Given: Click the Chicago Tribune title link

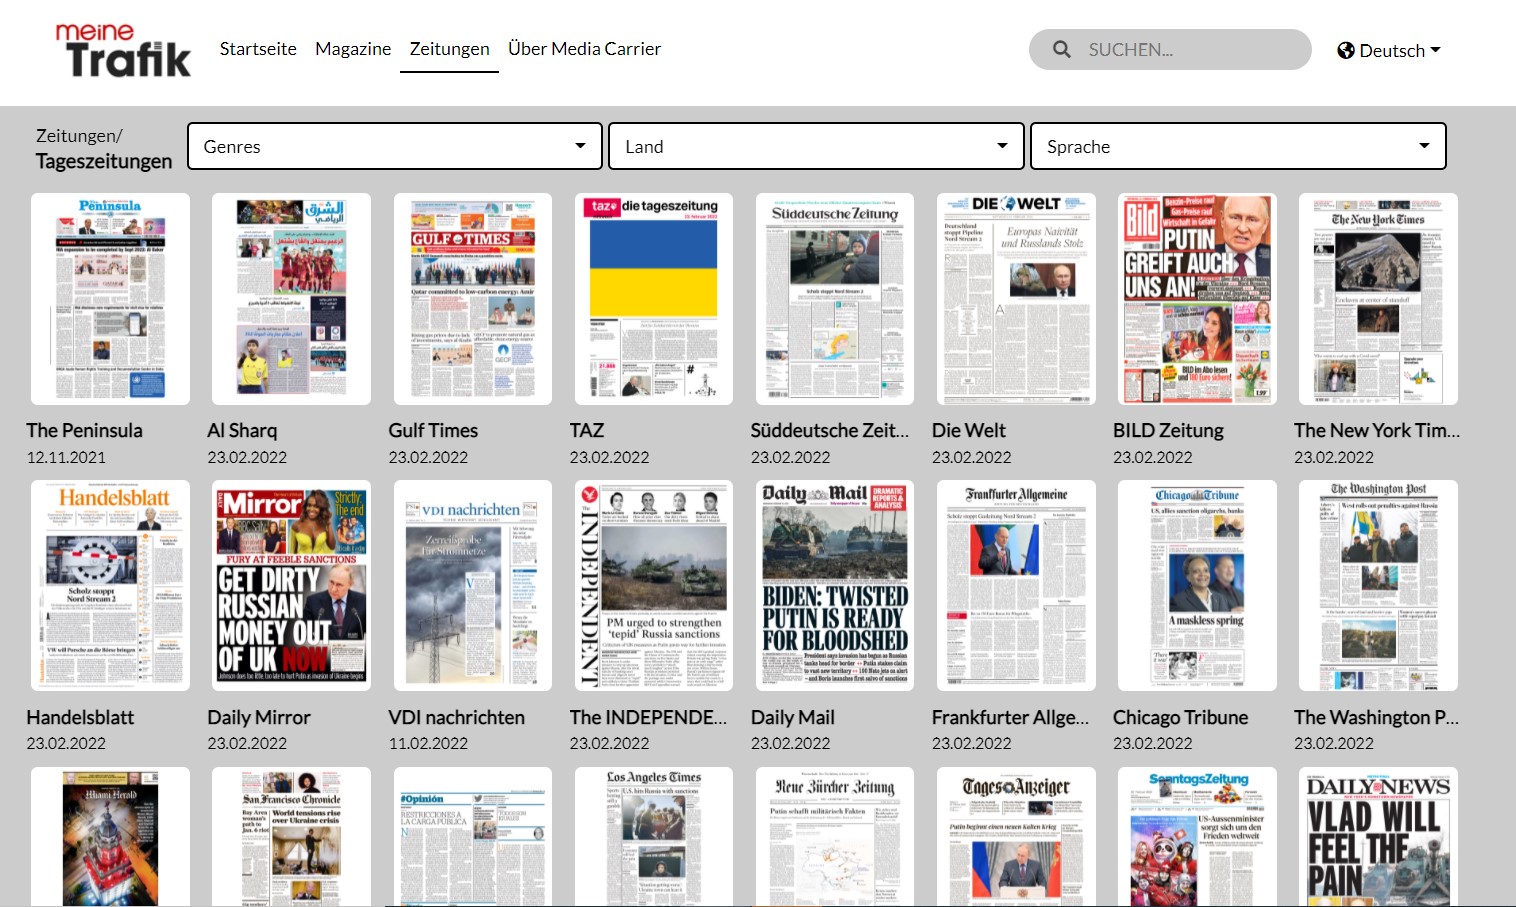Looking at the screenshot, I should click(1180, 717).
